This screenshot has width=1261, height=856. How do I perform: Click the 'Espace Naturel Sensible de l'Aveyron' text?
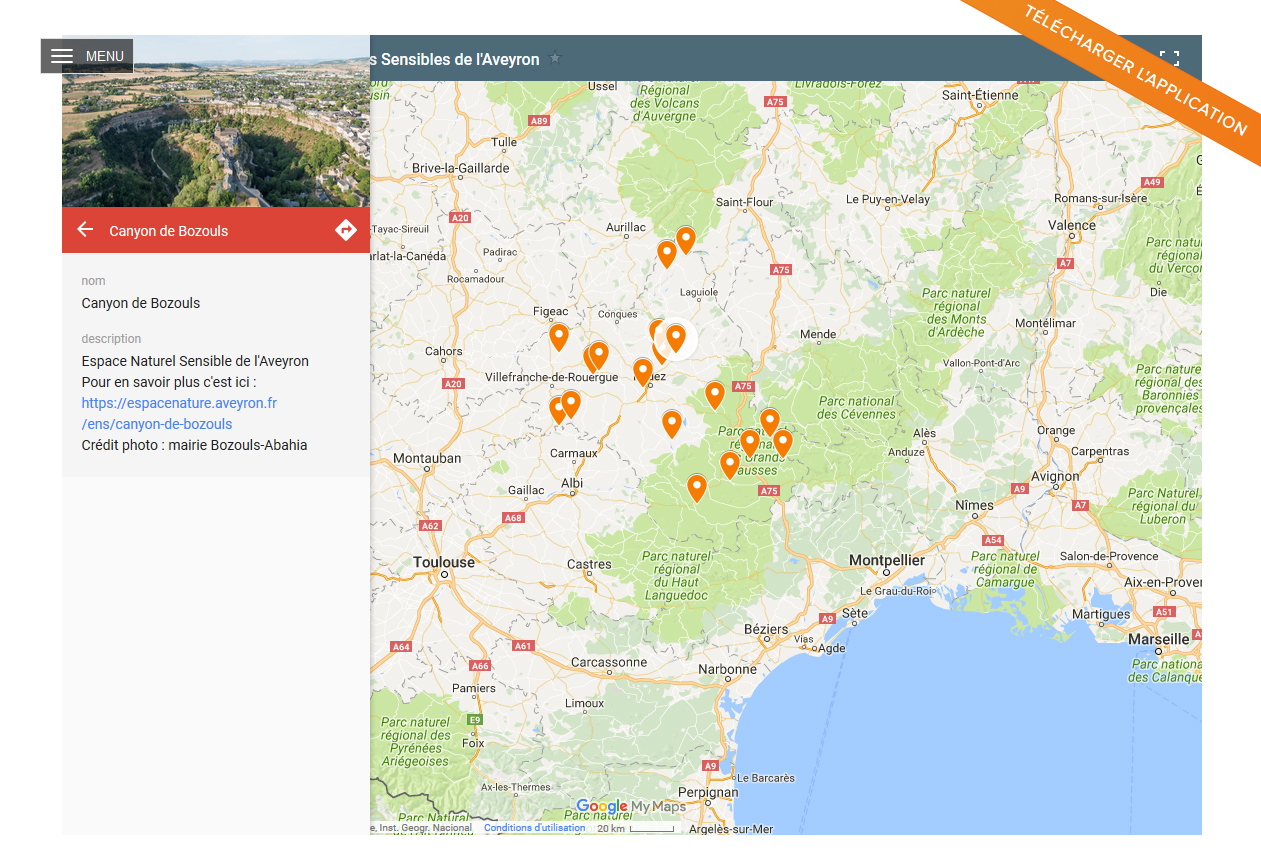point(195,361)
